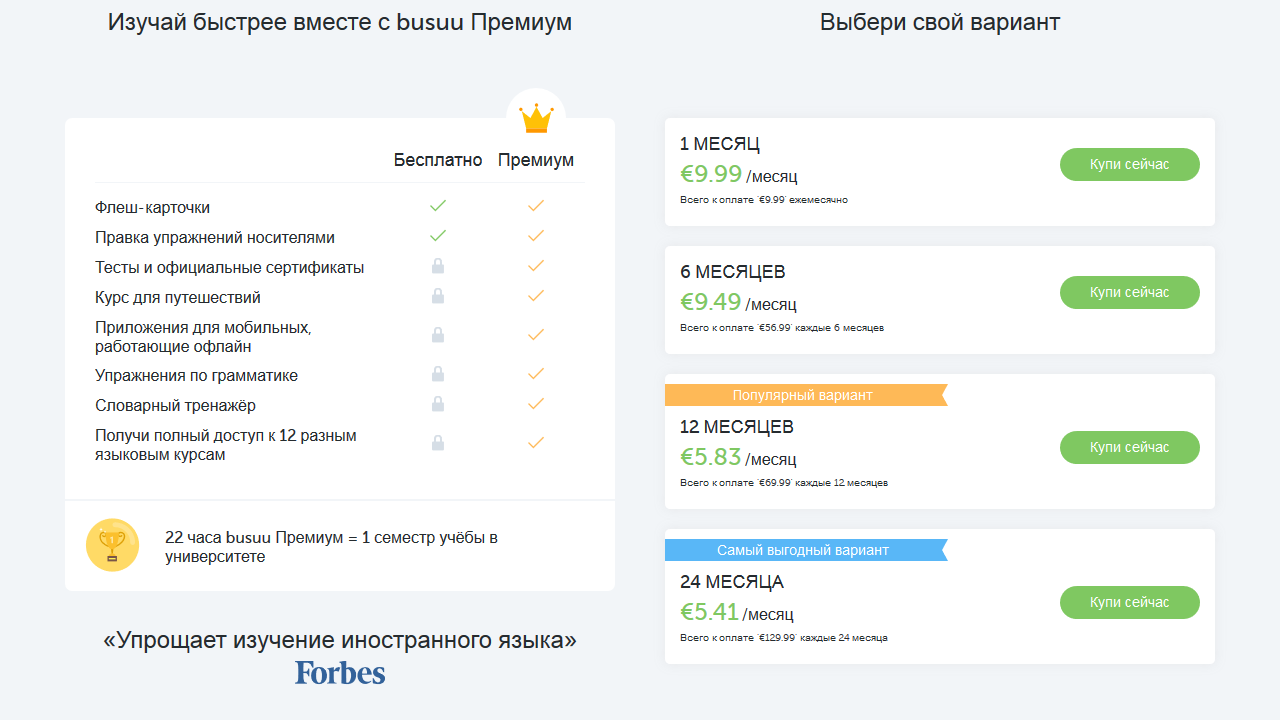Click the €5.41 per month price

711,612
